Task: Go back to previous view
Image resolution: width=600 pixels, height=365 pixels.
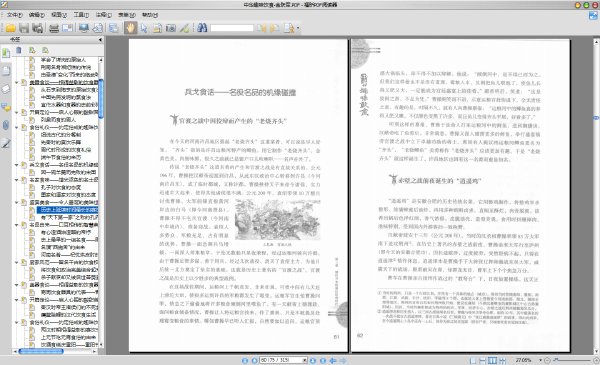Action: (333, 360)
